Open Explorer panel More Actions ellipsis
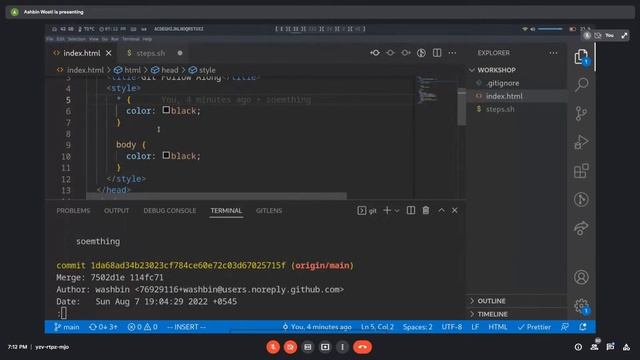The width and height of the screenshot is (640, 360). click(553, 53)
